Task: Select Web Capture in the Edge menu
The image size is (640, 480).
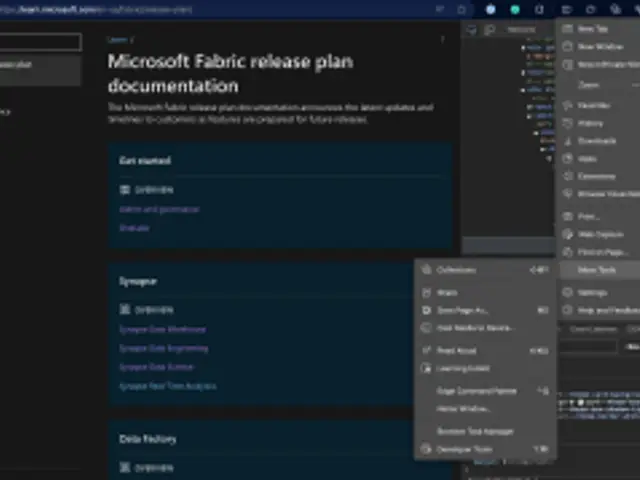Action: 600,234
